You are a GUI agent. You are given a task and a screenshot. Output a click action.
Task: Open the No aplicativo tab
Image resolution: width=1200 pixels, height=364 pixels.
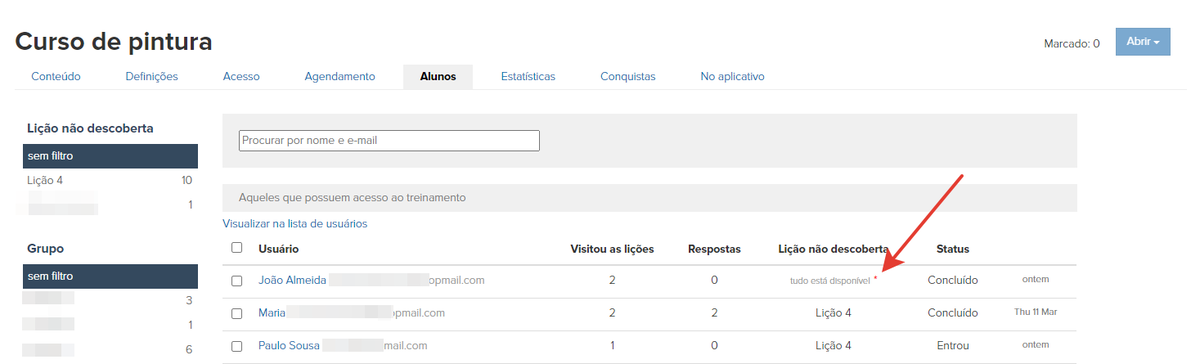pos(733,76)
